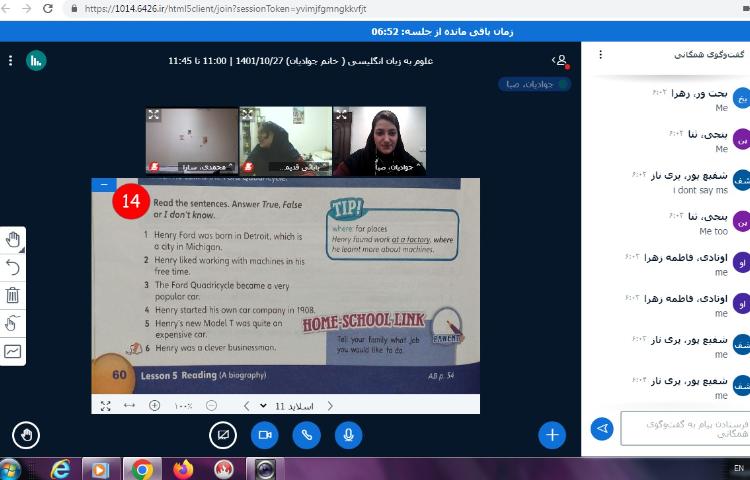Go to the previous slide
The width and height of the screenshot is (750, 480).
click(x=246, y=406)
